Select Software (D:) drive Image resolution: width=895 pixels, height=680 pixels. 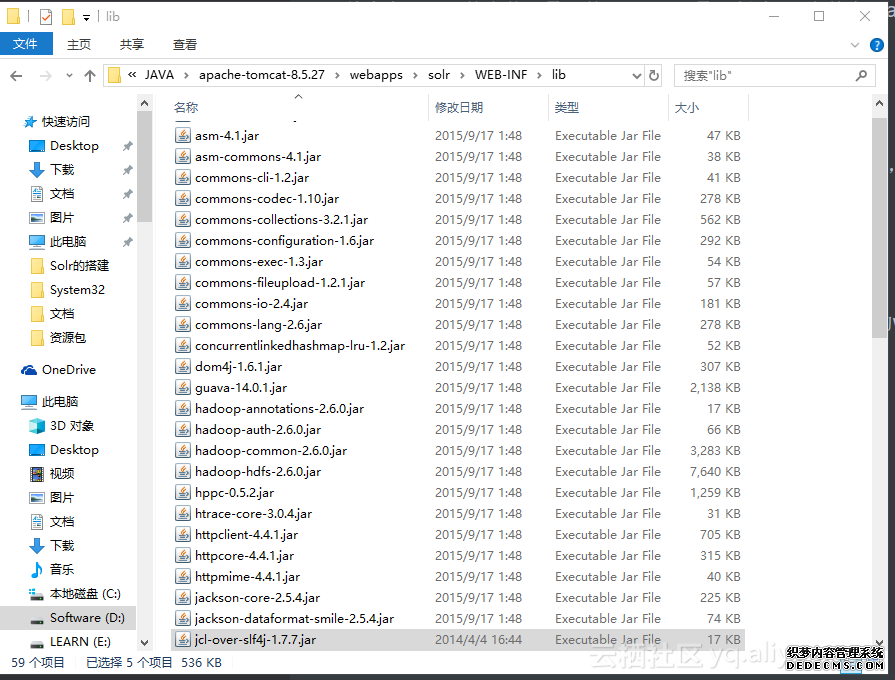[x=87, y=618]
